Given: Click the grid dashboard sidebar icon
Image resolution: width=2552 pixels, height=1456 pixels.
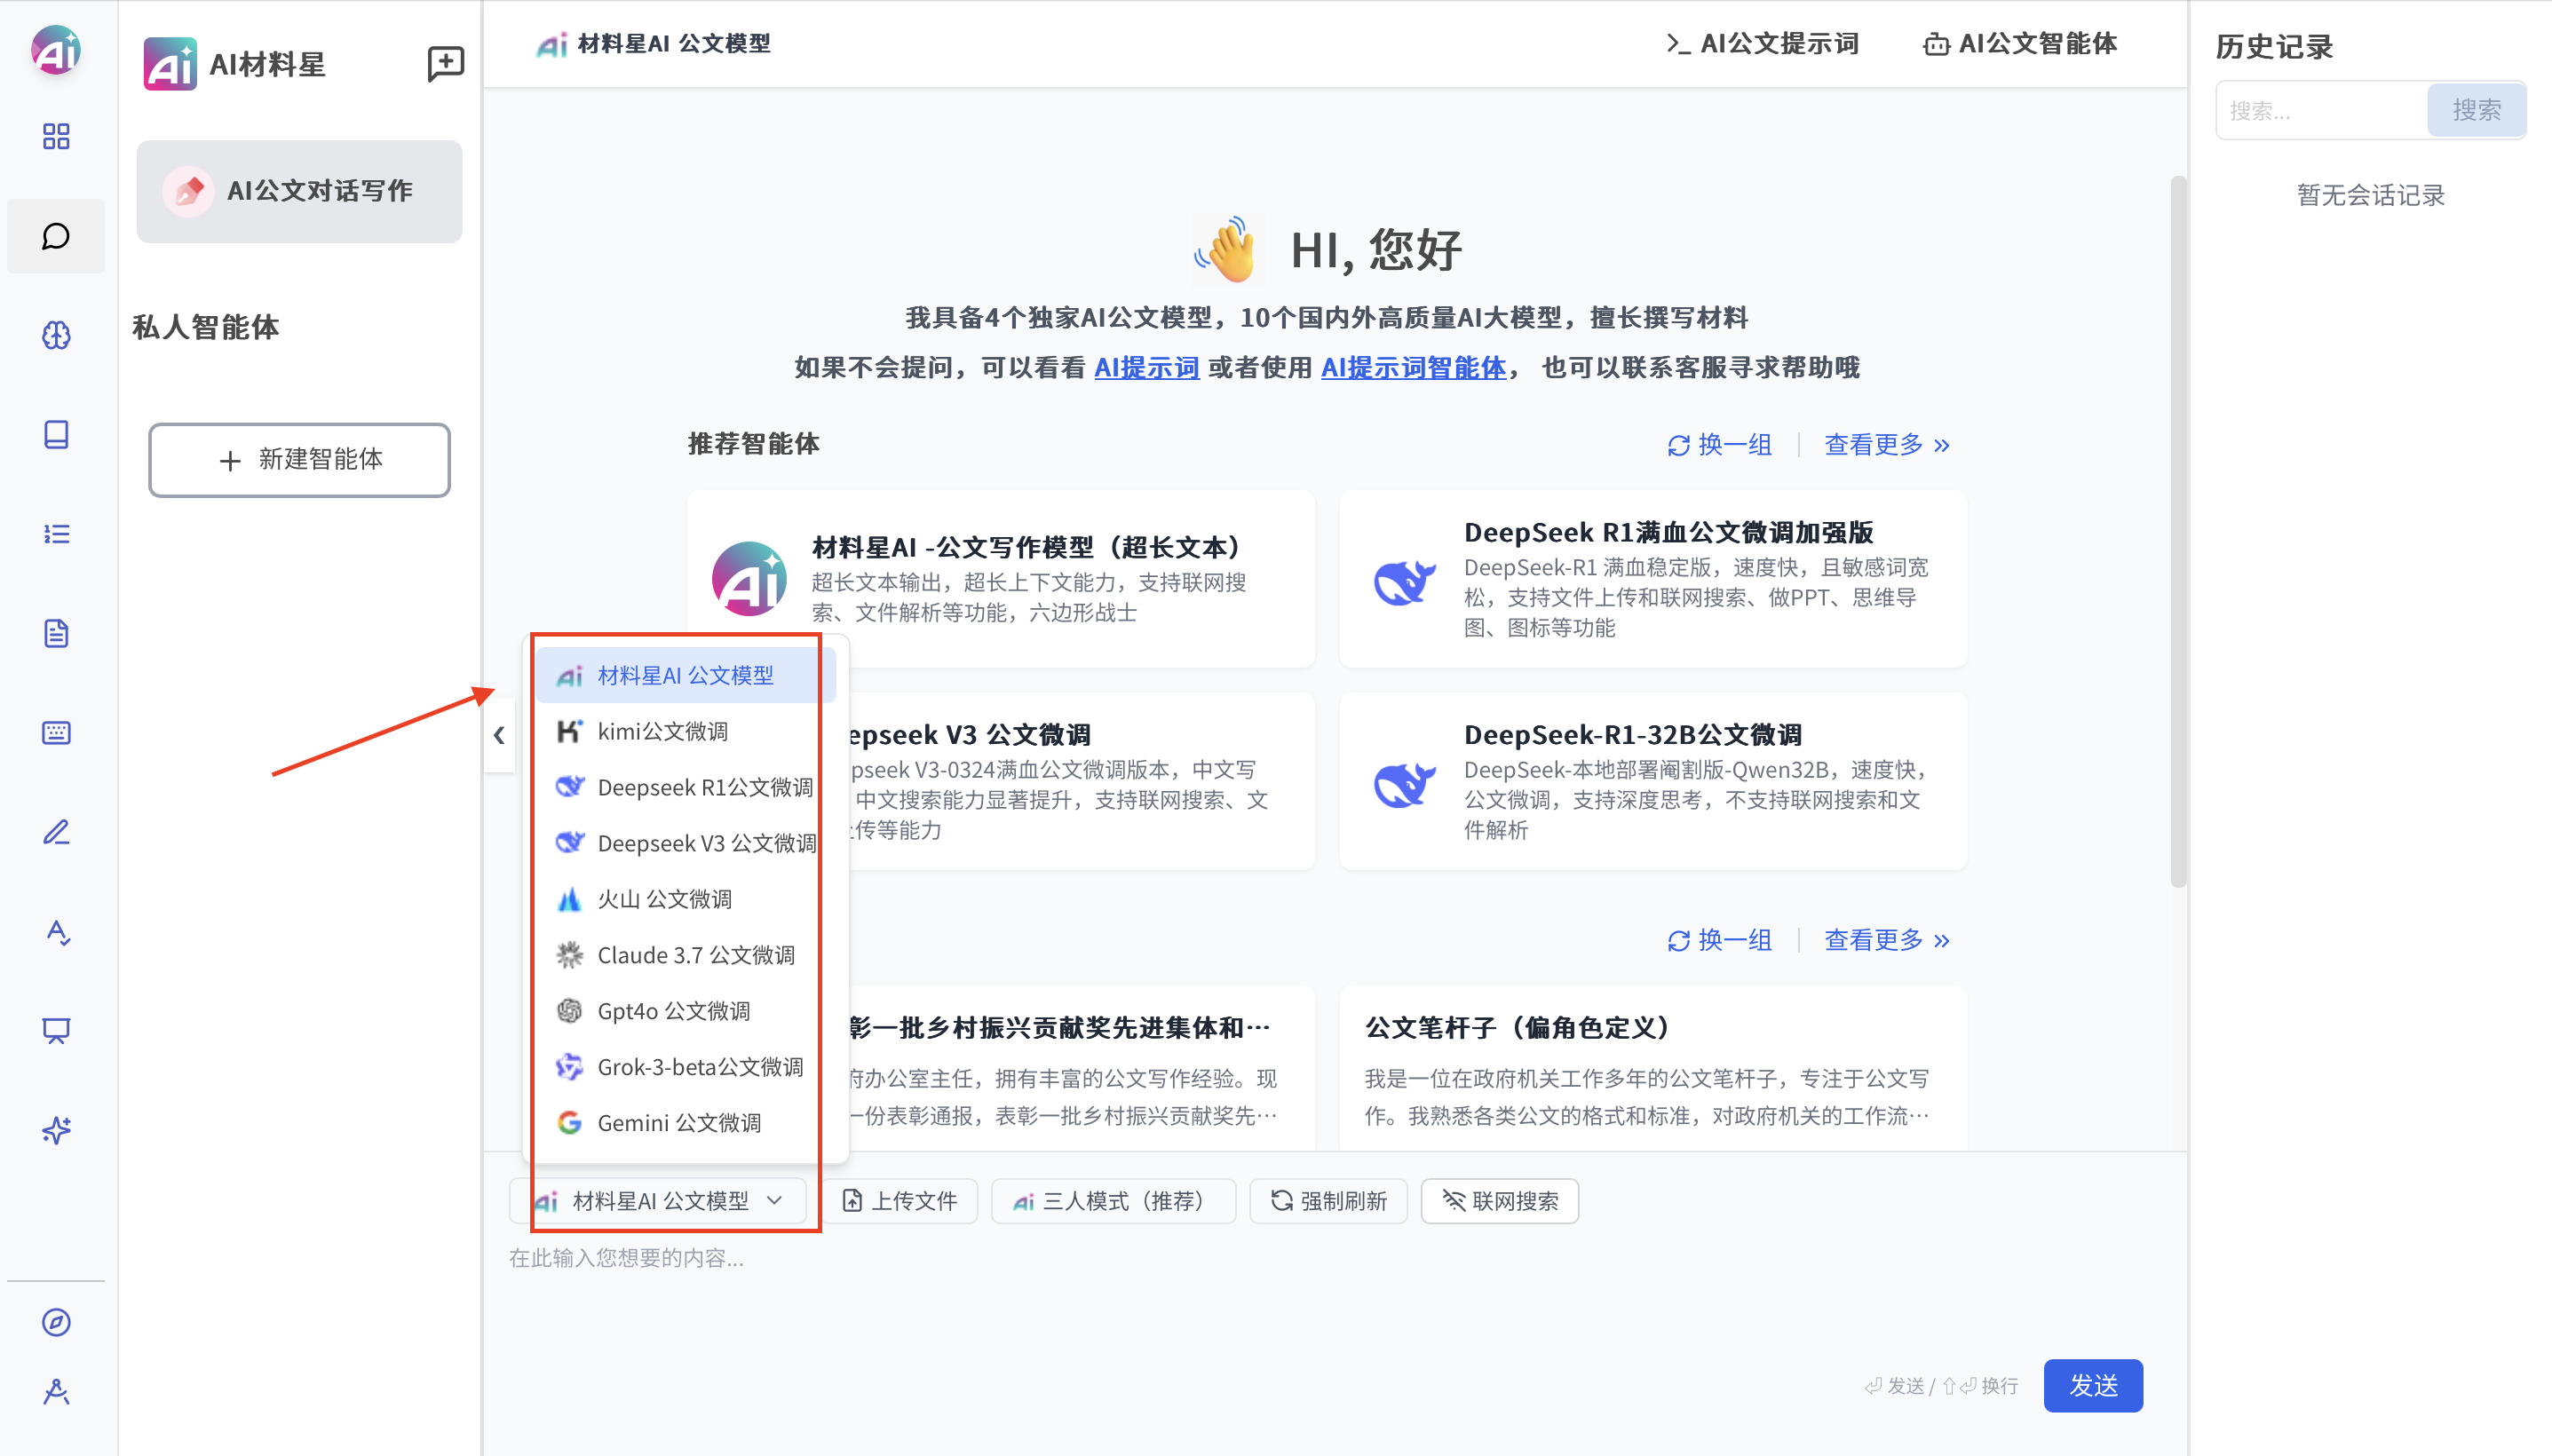Looking at the screenshot, I should pyautogui.click(x=56, y=136).
